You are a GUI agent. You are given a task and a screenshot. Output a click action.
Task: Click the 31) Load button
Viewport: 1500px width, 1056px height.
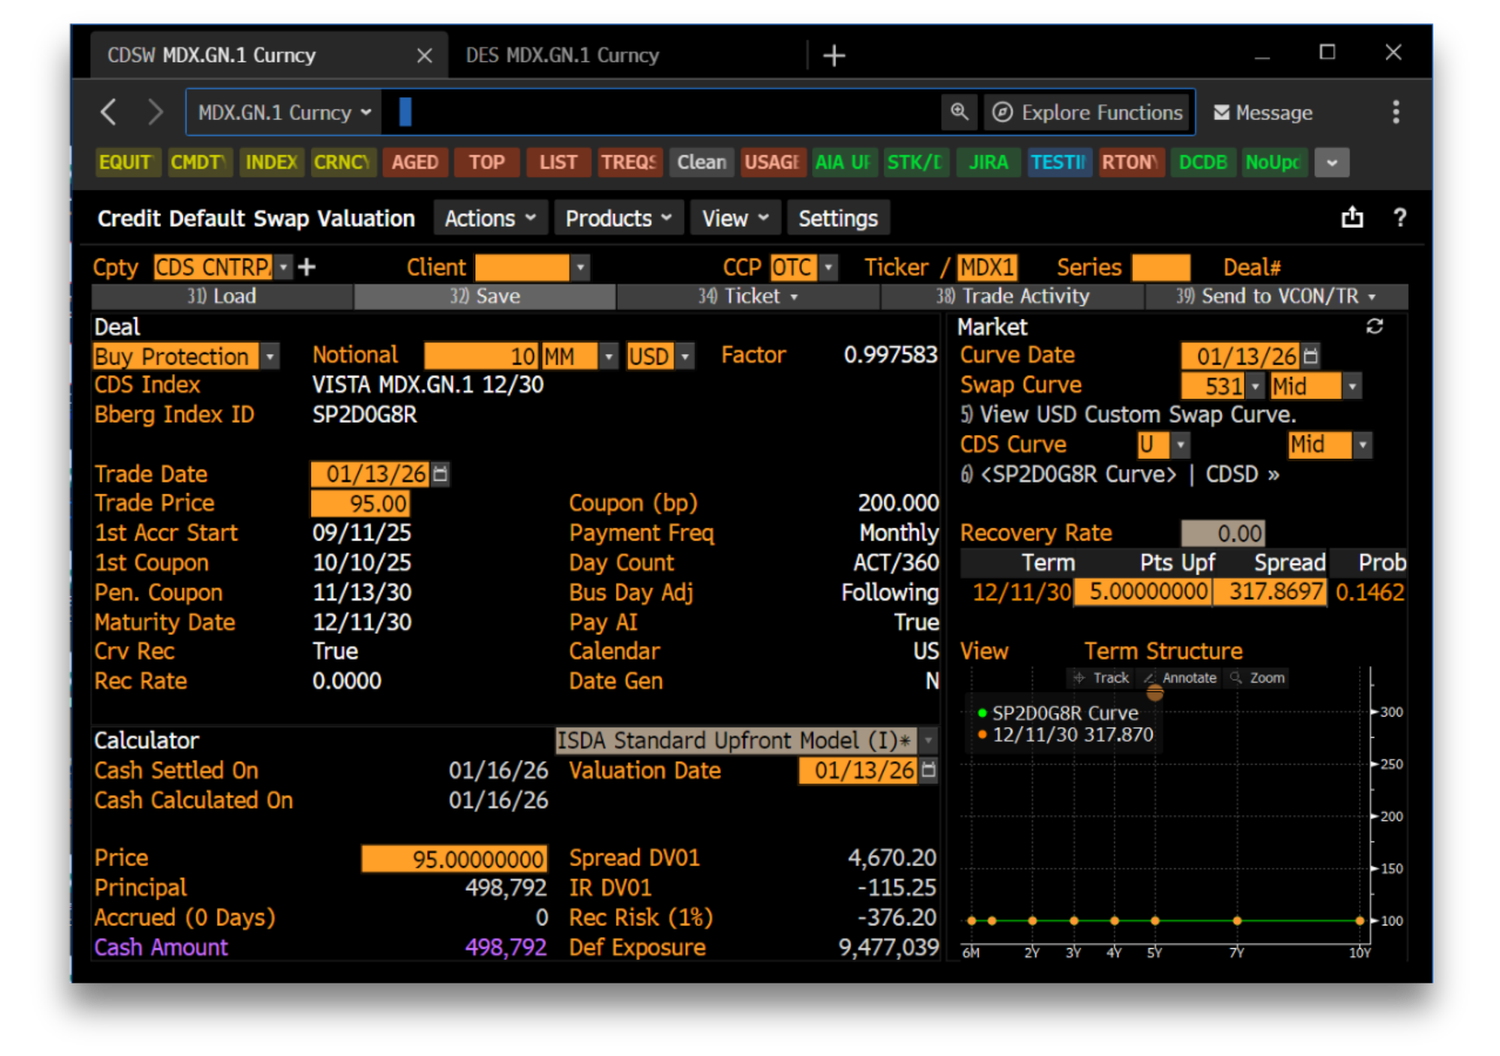(222, 296)
